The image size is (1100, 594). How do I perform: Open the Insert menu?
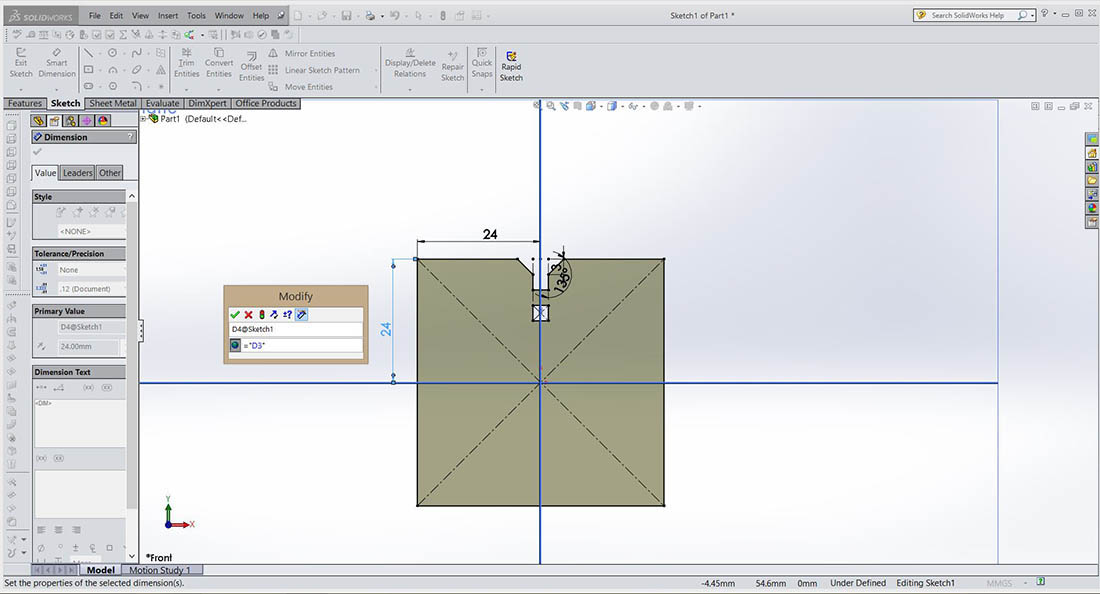168,15
